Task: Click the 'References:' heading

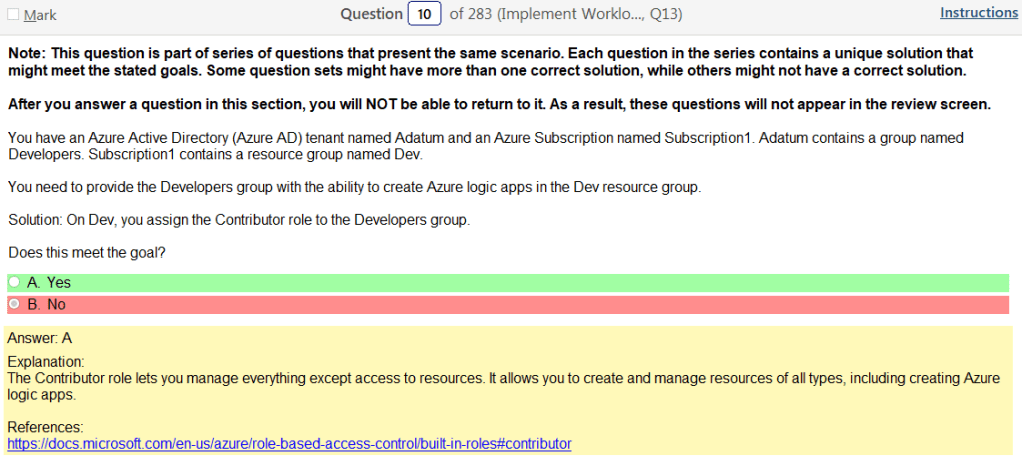Action: (x=44, y=427)
